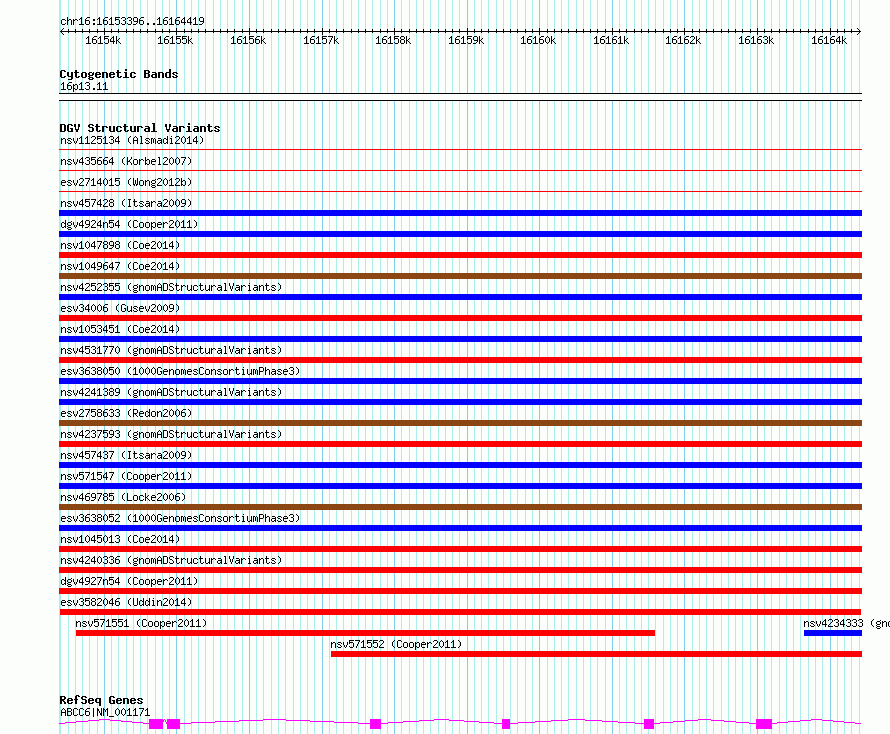This screenshot has height=734, width=890.
Task: Click the blue bar under nsv457437
Action: [460, 465]
